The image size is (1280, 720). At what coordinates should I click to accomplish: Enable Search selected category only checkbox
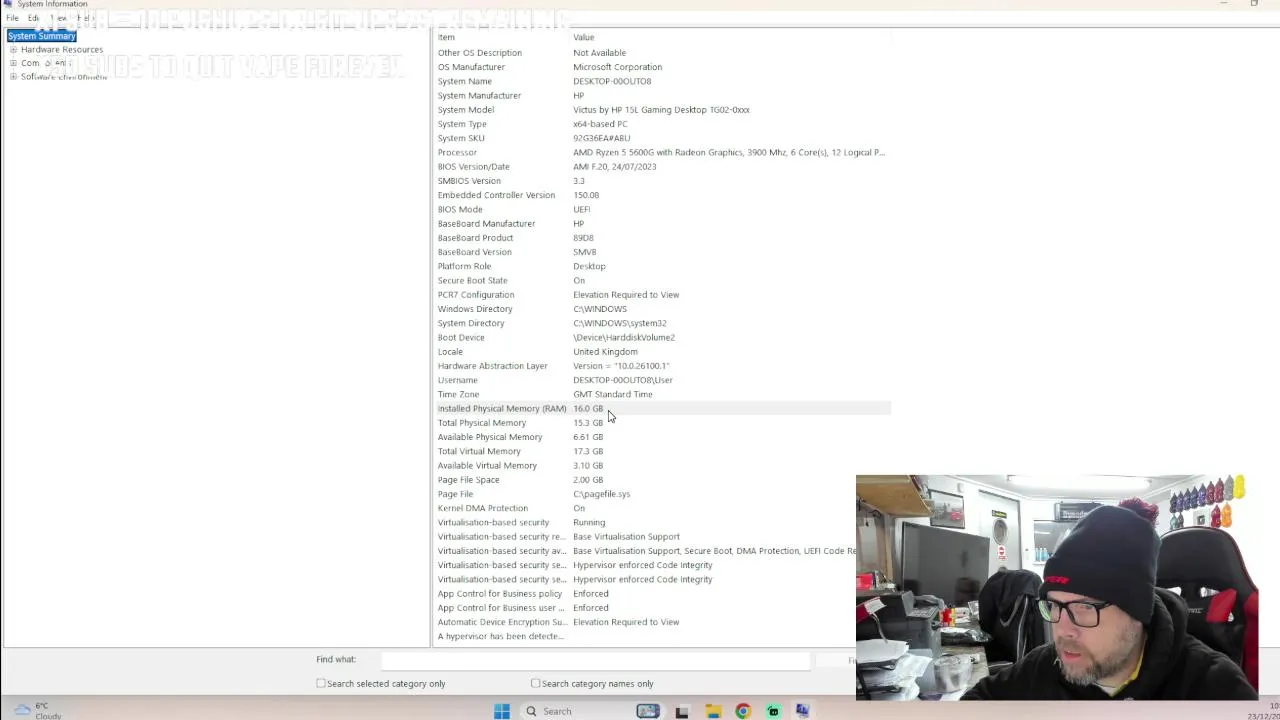tap(321, 684)
